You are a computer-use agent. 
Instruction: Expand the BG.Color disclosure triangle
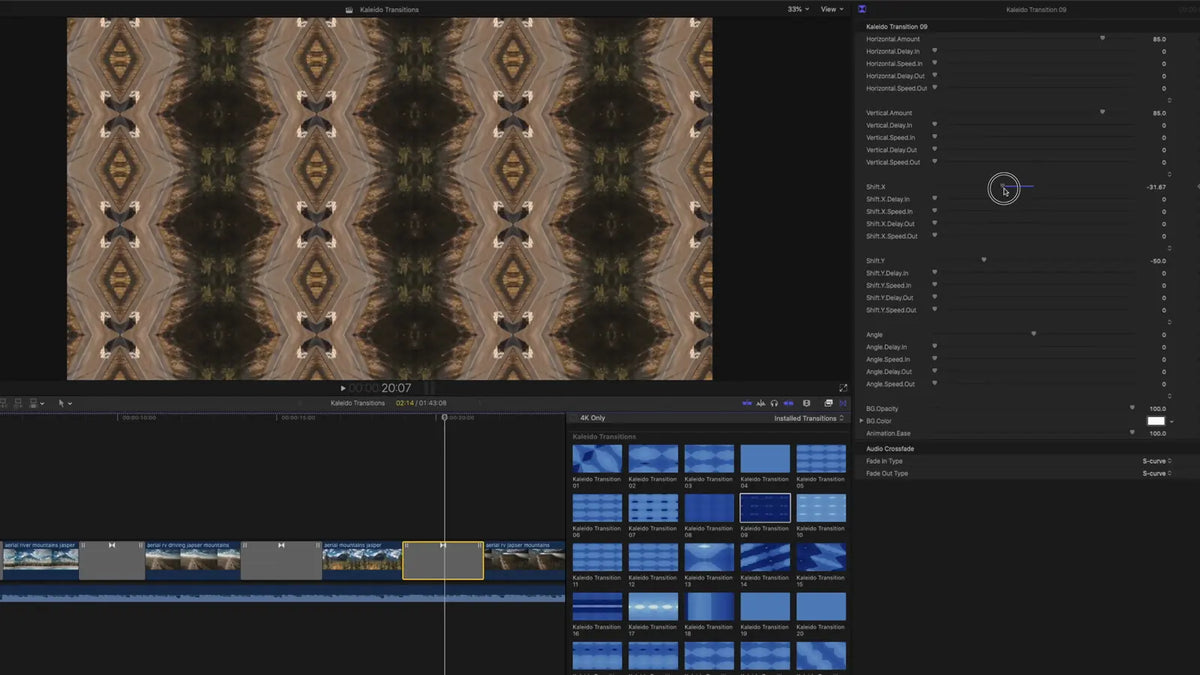861,421
